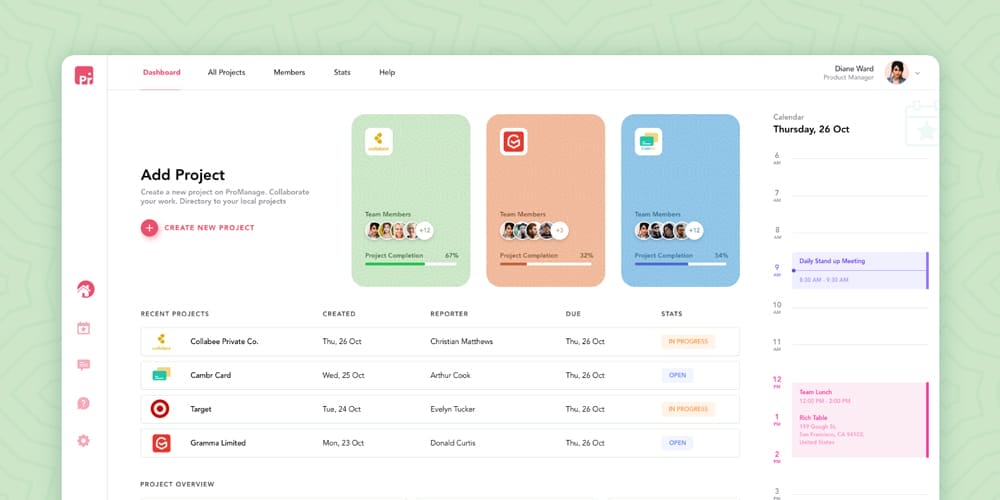
Task: Click OPEN badge for Gramma Limited row
Action: (x=677, y=443)
